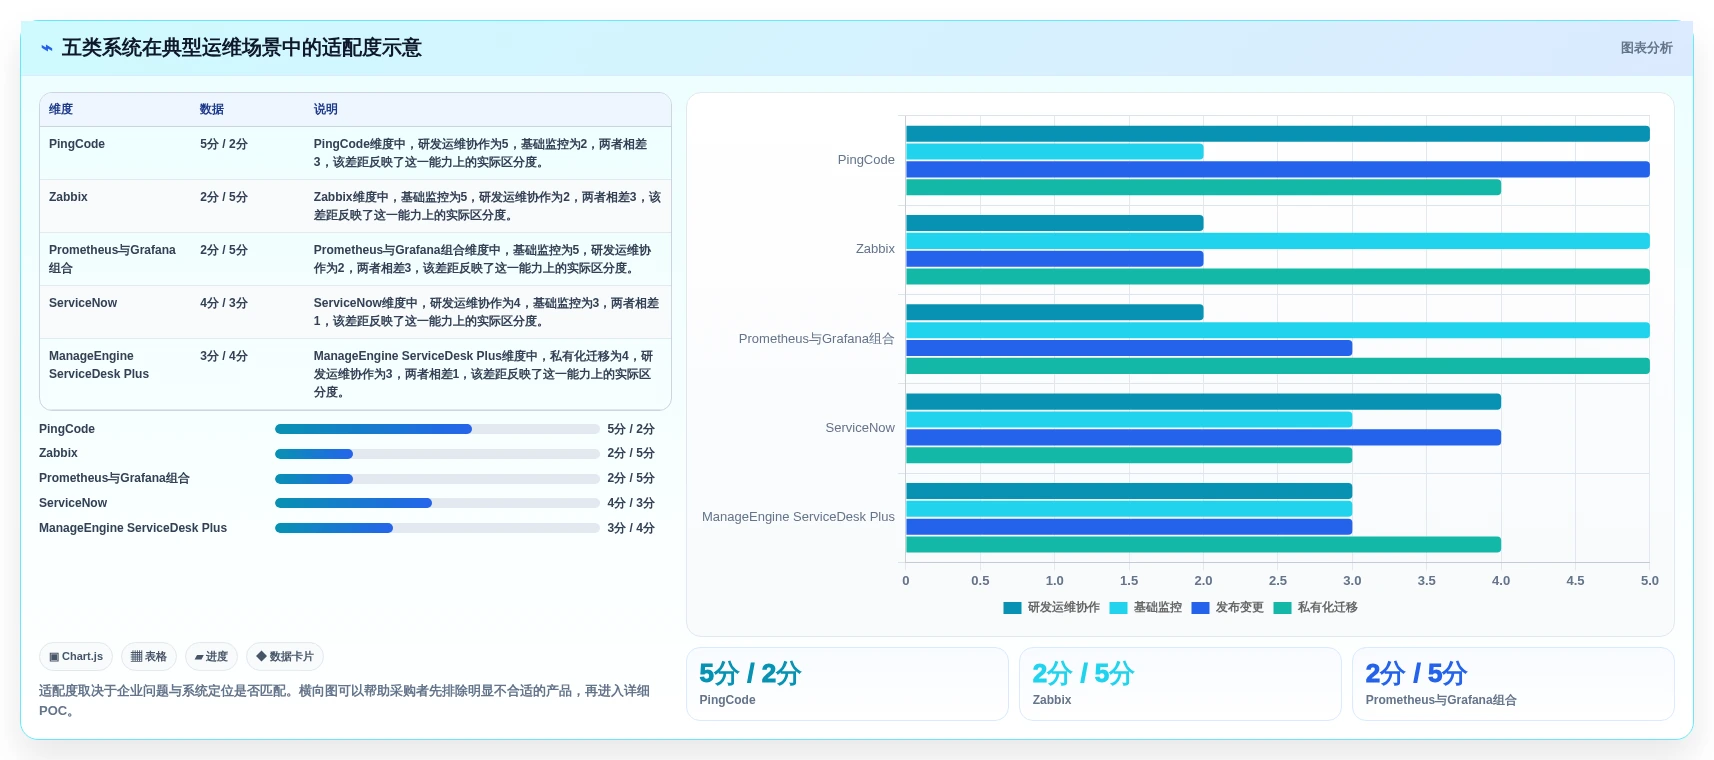Click the 维度 column header
The image size is (1714, 760).
[61, 109]
